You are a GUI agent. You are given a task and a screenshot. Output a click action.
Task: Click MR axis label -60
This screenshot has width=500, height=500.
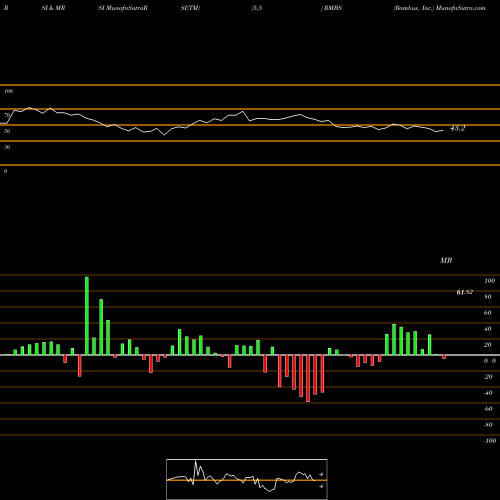[488, 409]
